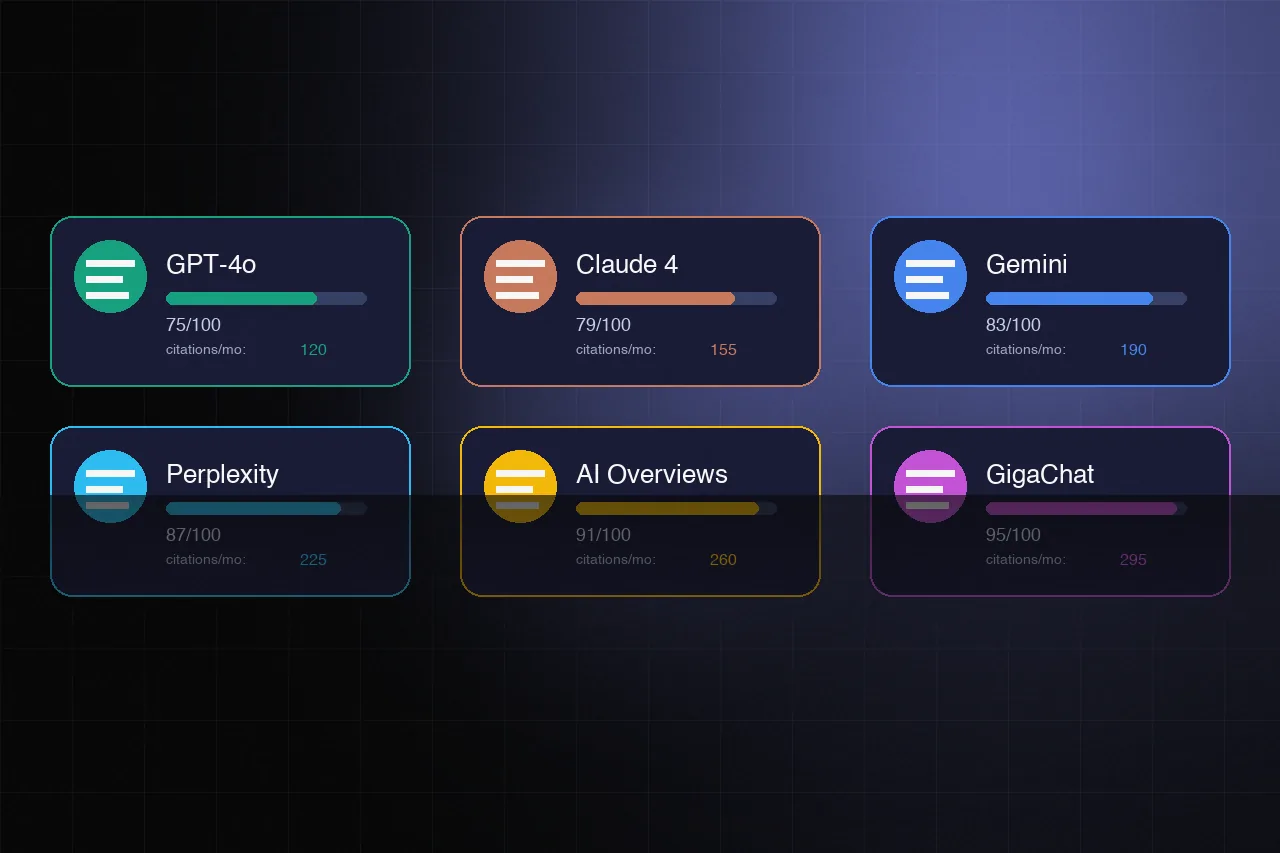Click citations/mo label in GigaChat card
The height and width of the screenshot is (853, 1280).
[x=1026, y=560]
